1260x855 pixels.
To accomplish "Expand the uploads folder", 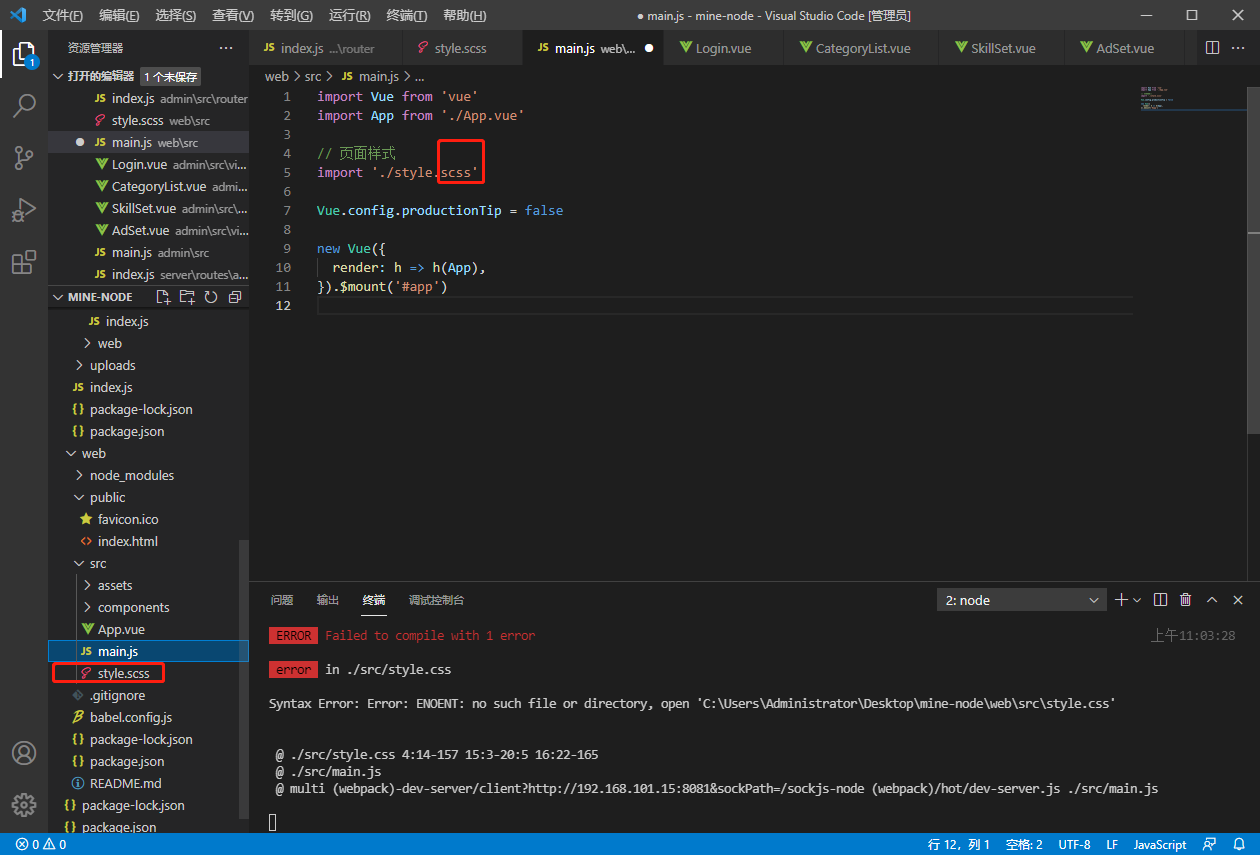I will click(112, 365).
